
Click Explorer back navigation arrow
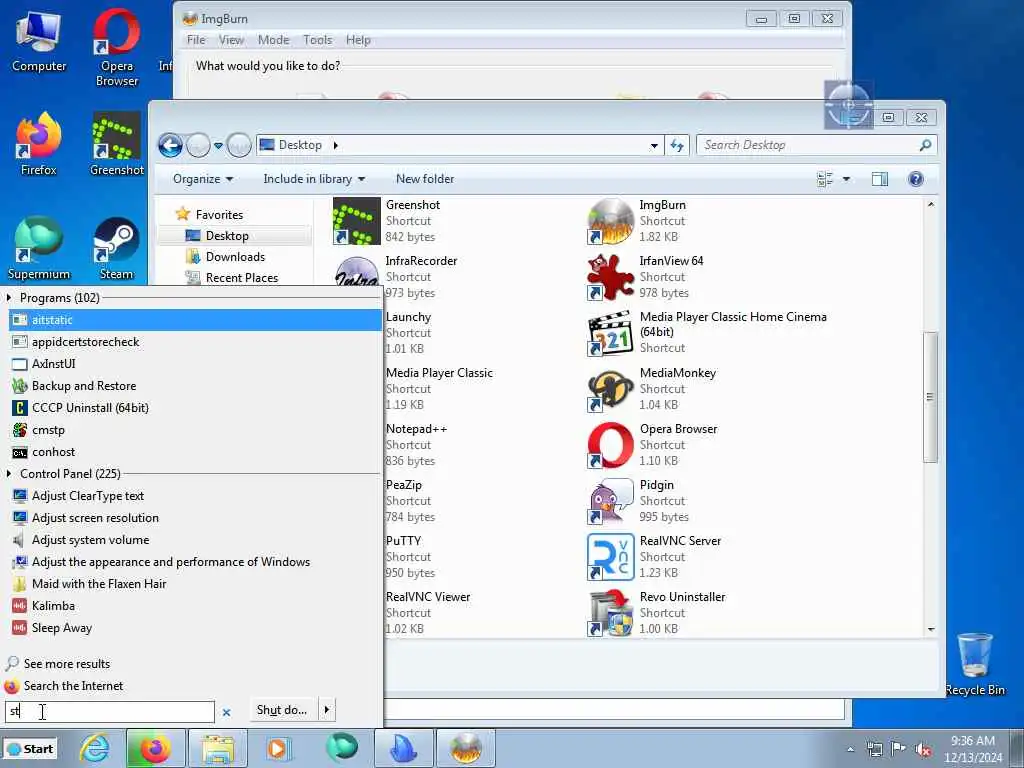click(x=170, y=145)
